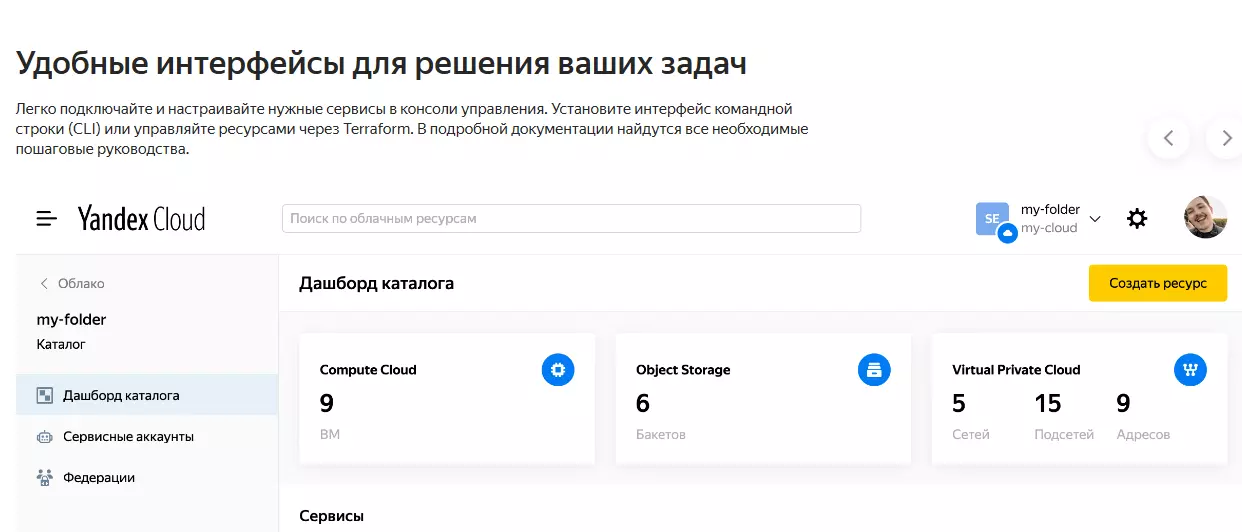Open the user profile avatar
The width and height of the screenshot is (1242, 532).
click(1205, 217)
